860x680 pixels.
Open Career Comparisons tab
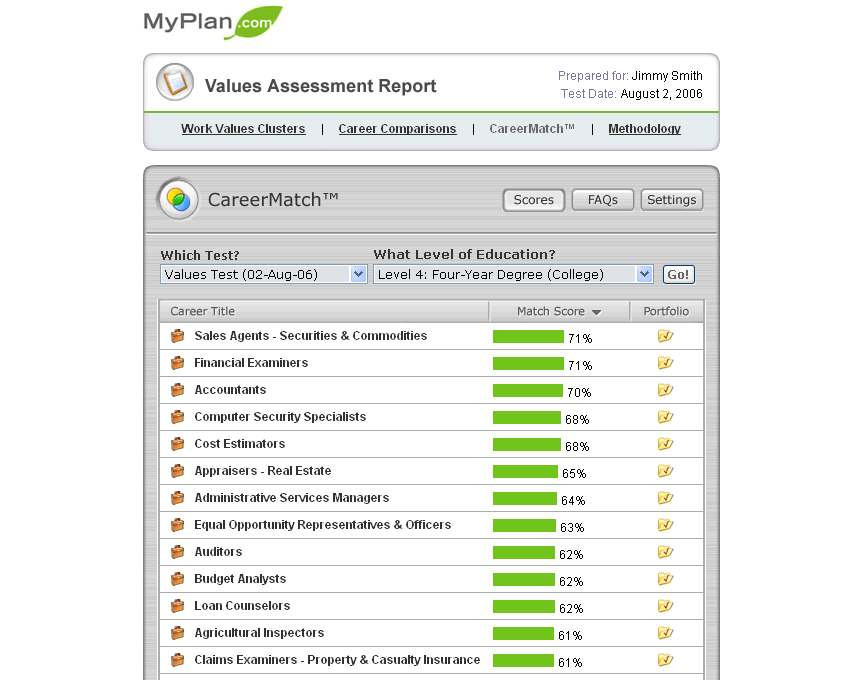[397, 129]
